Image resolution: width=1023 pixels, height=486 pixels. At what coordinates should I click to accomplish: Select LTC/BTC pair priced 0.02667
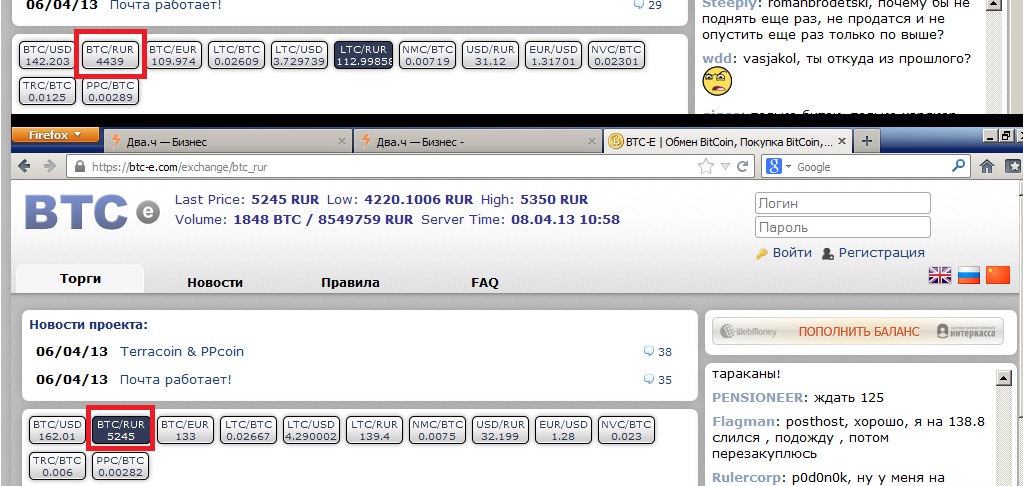pyautogui.click(x=249, y=430)
